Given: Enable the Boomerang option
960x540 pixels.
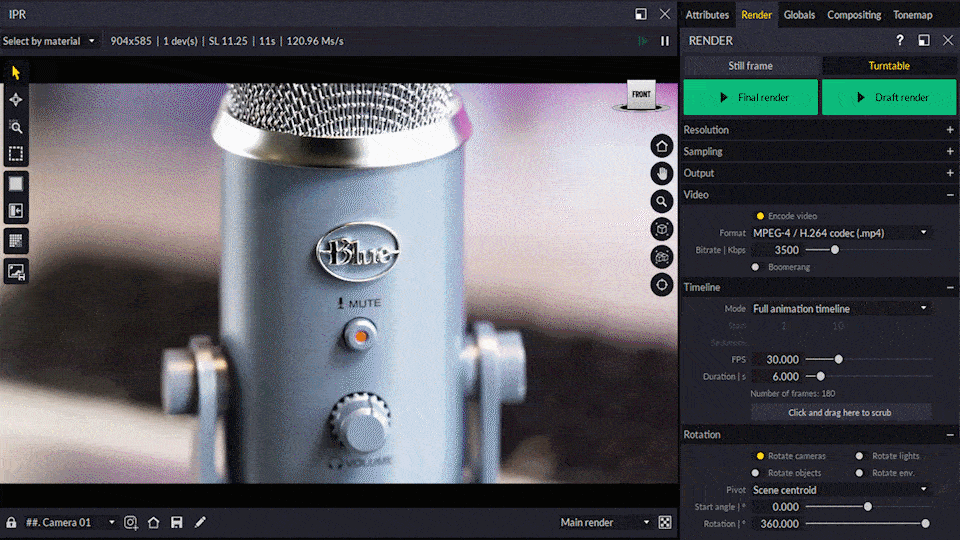Looking at the screenshot, I should point(755,267).
